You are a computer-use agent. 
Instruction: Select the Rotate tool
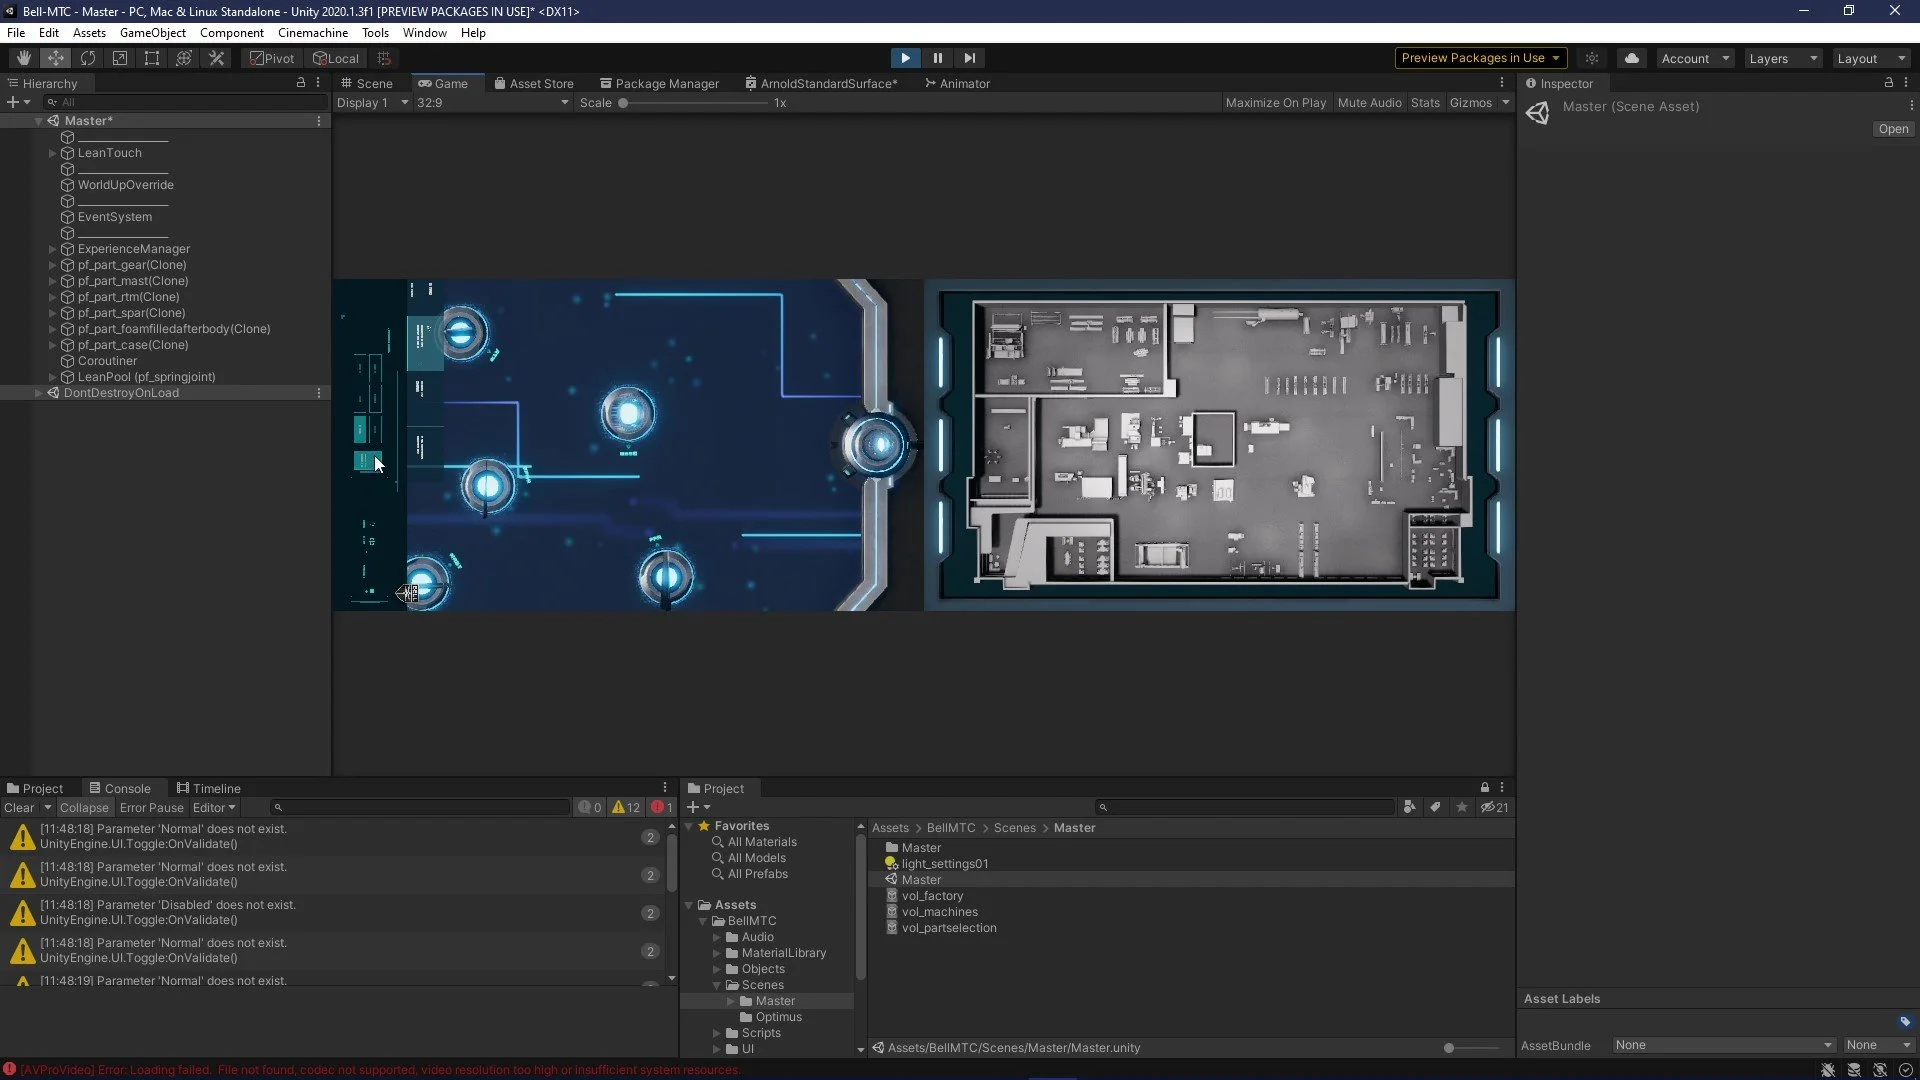point(88,58)
